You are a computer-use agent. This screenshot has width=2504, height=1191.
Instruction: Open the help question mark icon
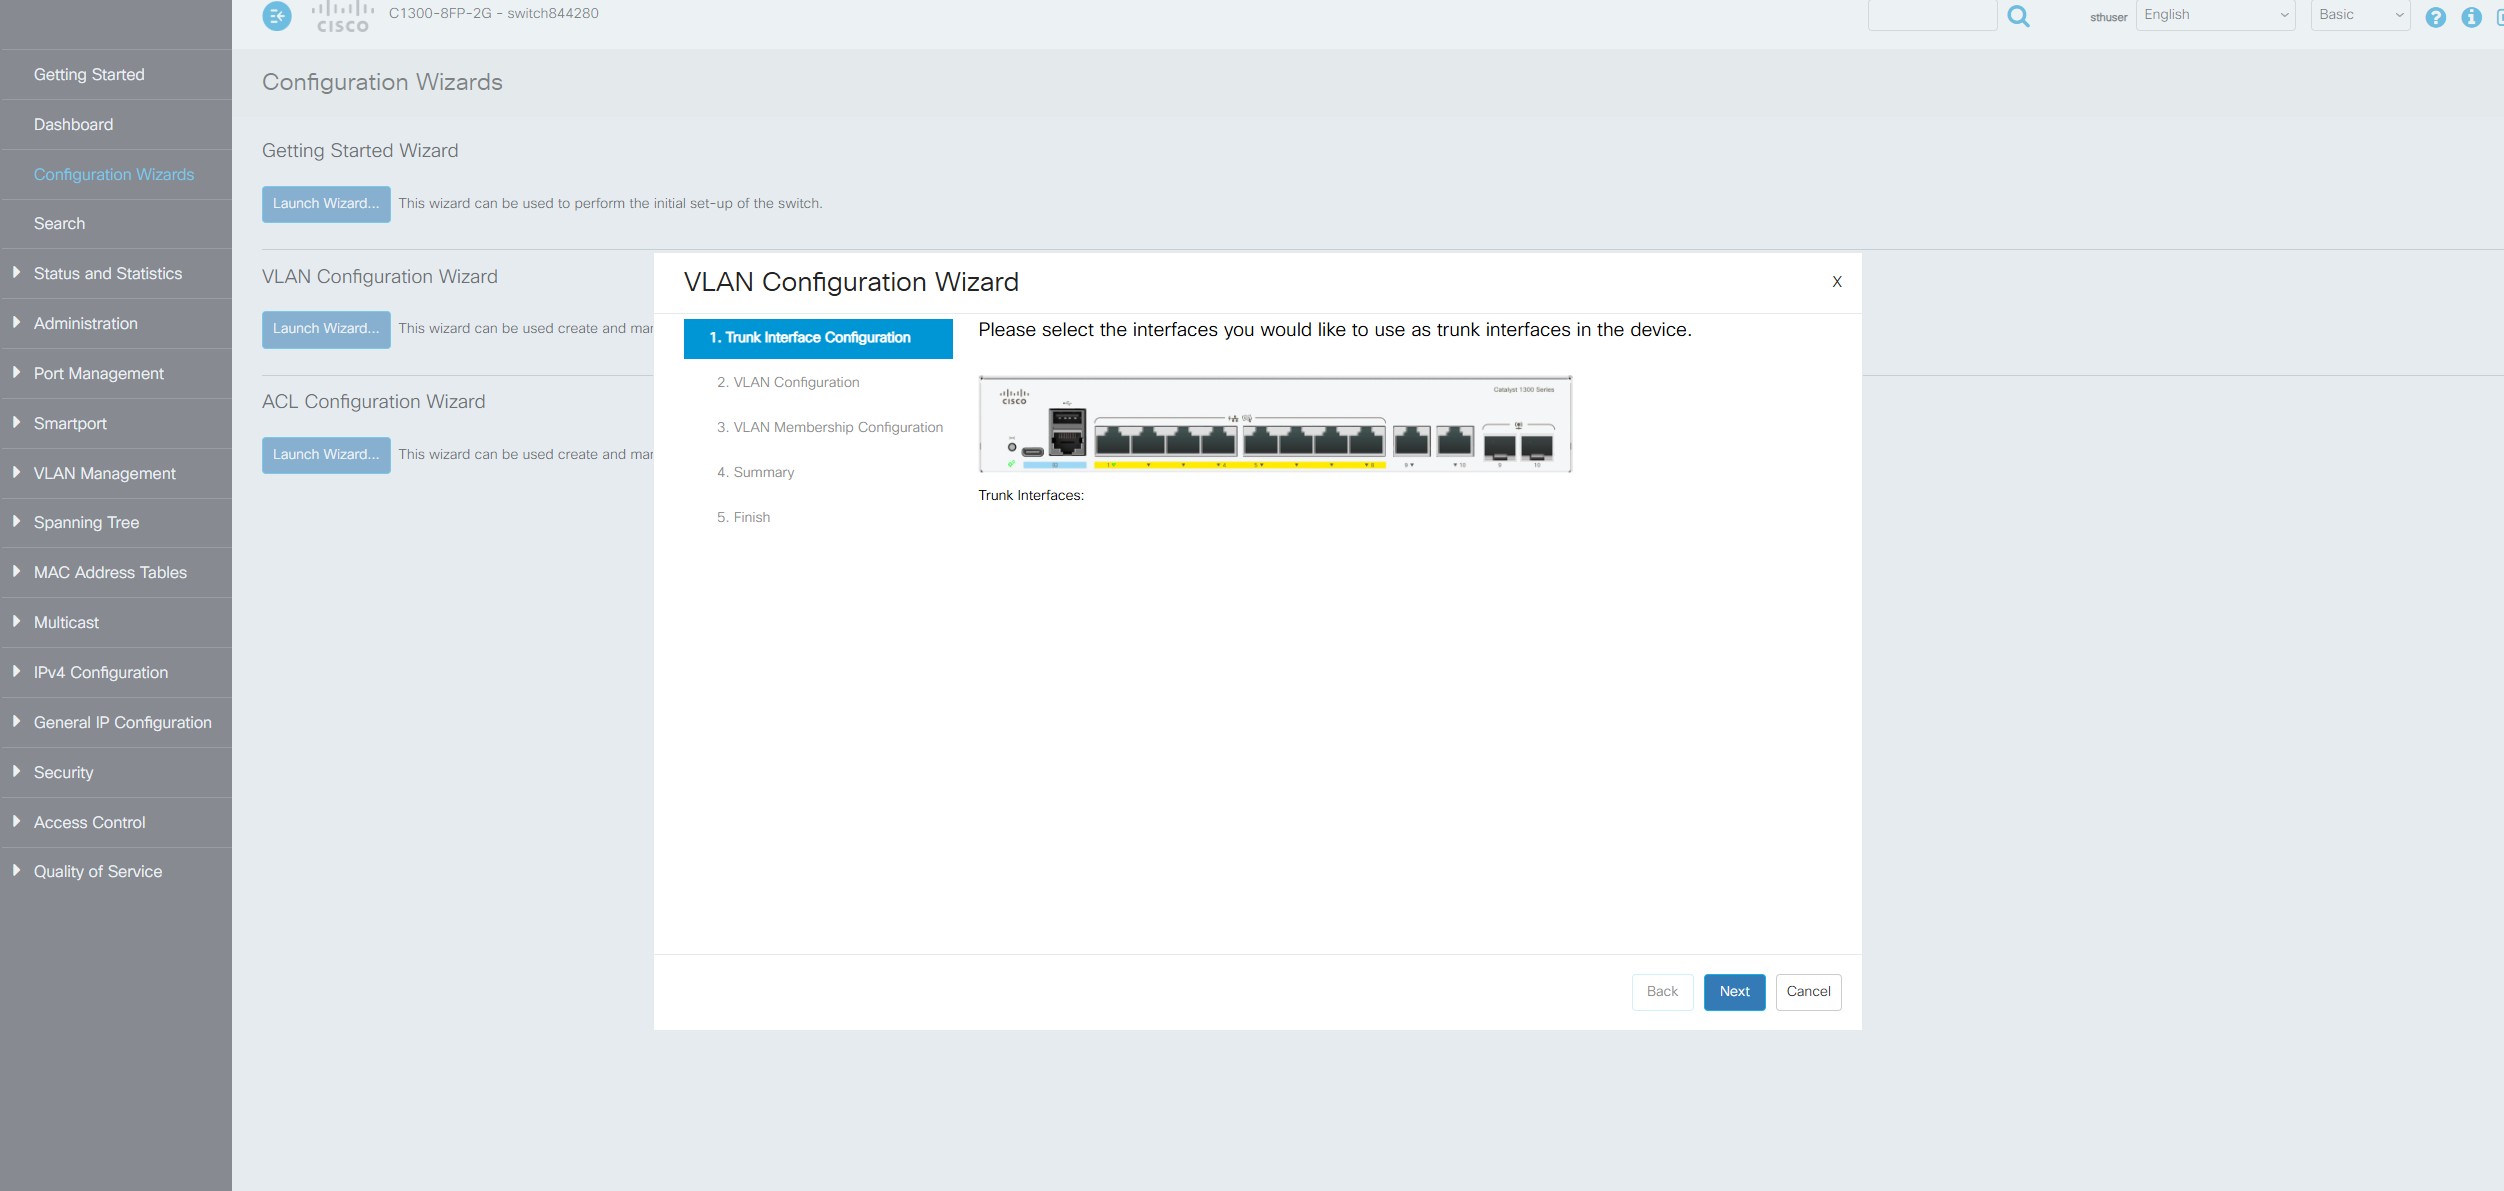pos(2435,17)
